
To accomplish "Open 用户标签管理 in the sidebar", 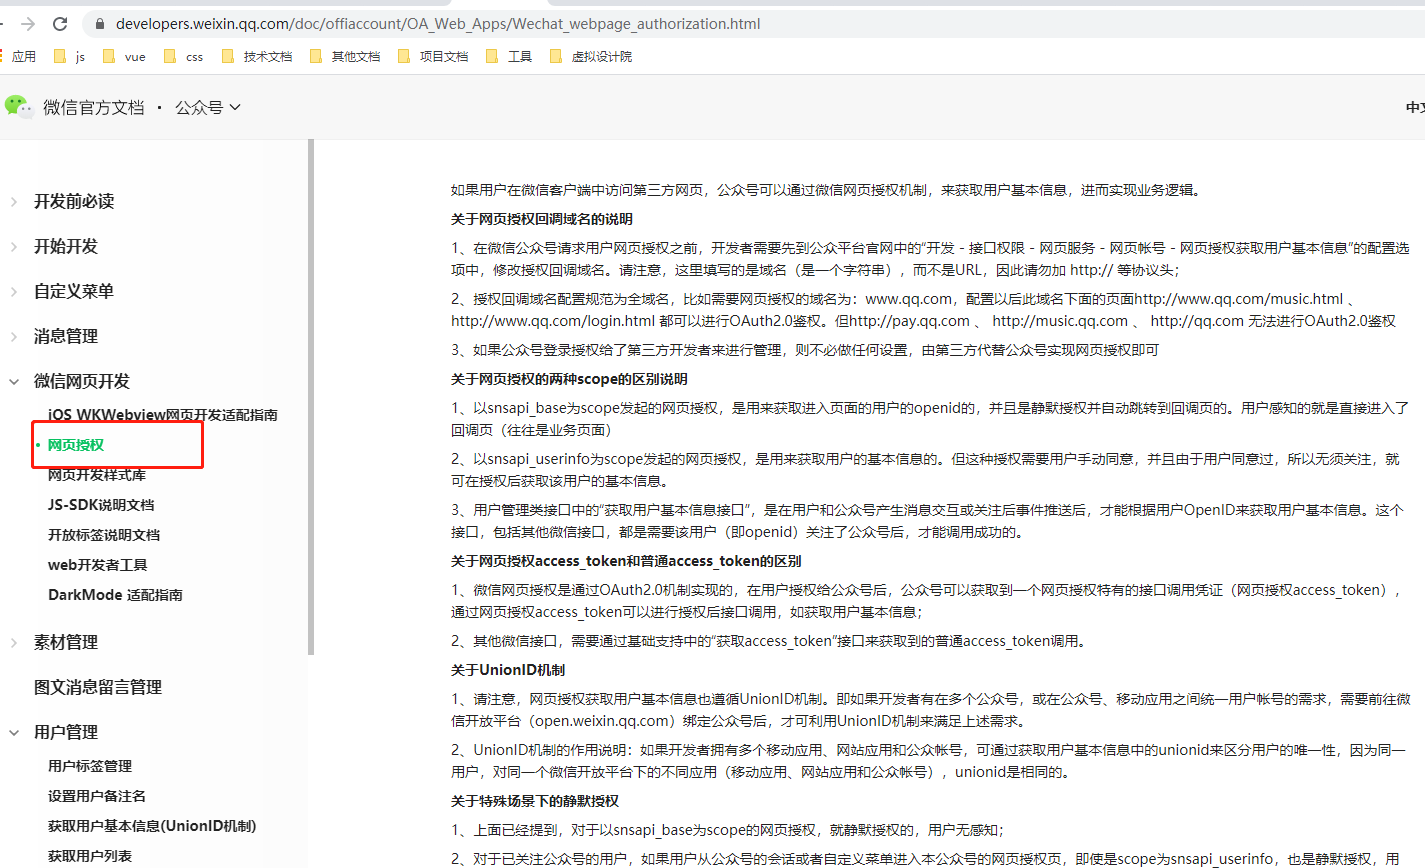I will click(x=90, y=766).
